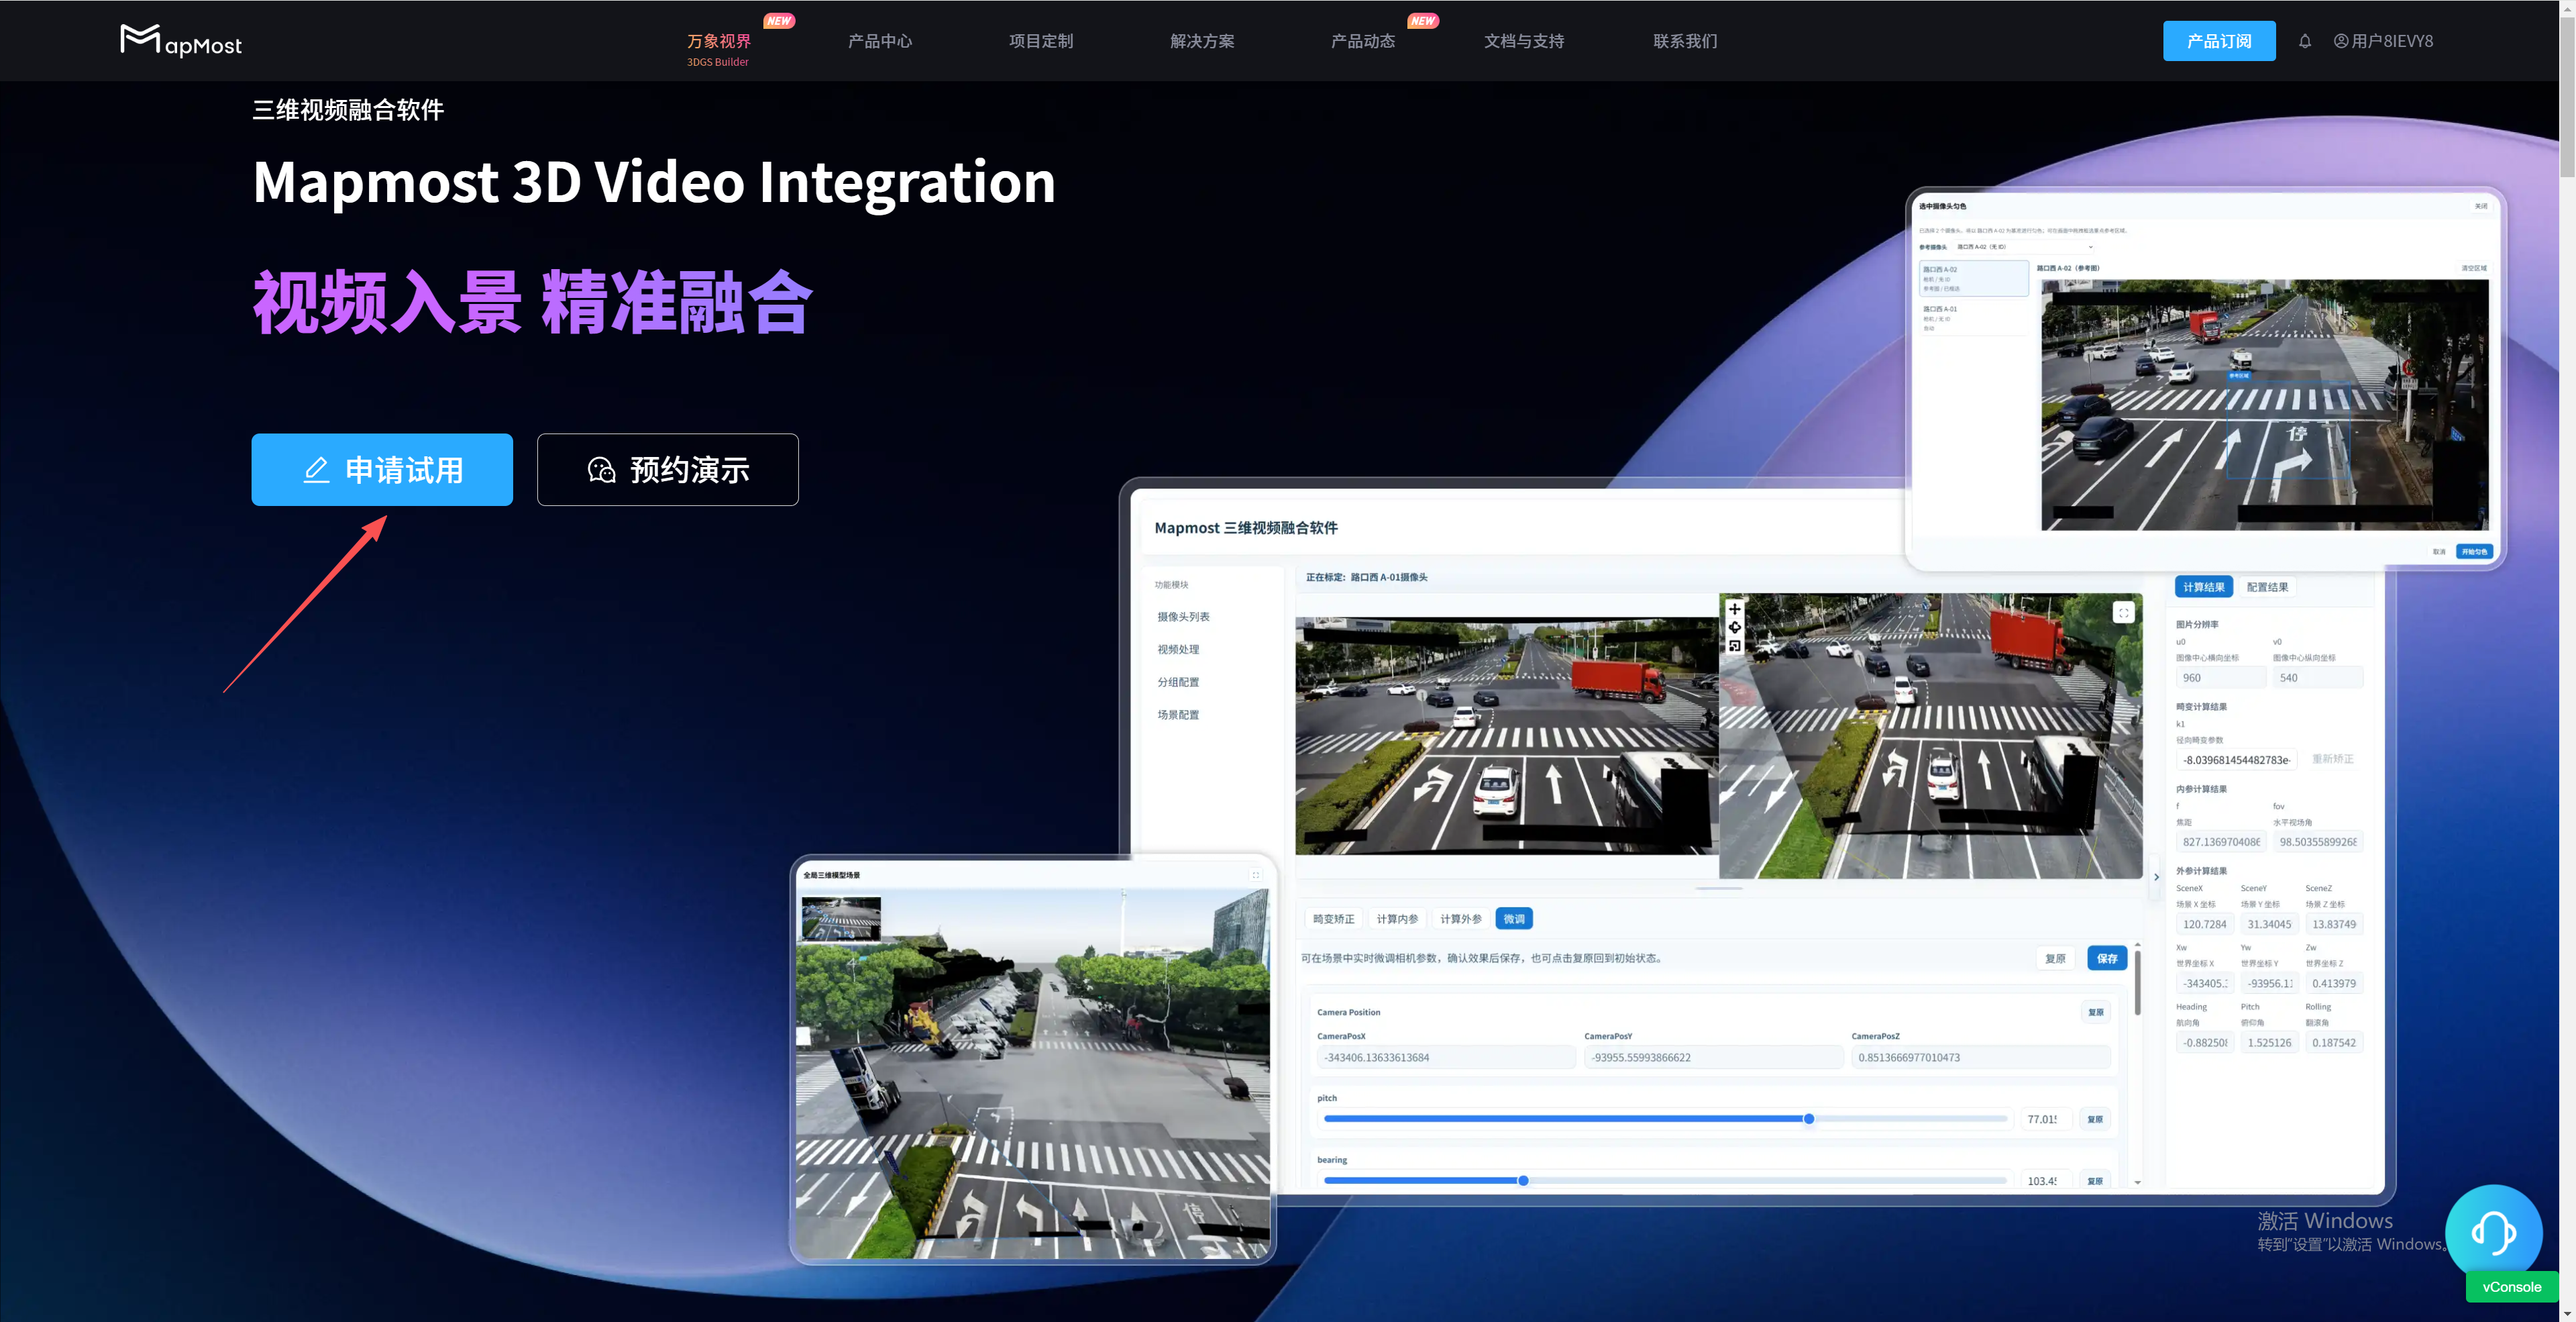Open 产品动态 in the top navigation
2576x1322 pixels.
pyautogui.click(x=1363, y=41)
